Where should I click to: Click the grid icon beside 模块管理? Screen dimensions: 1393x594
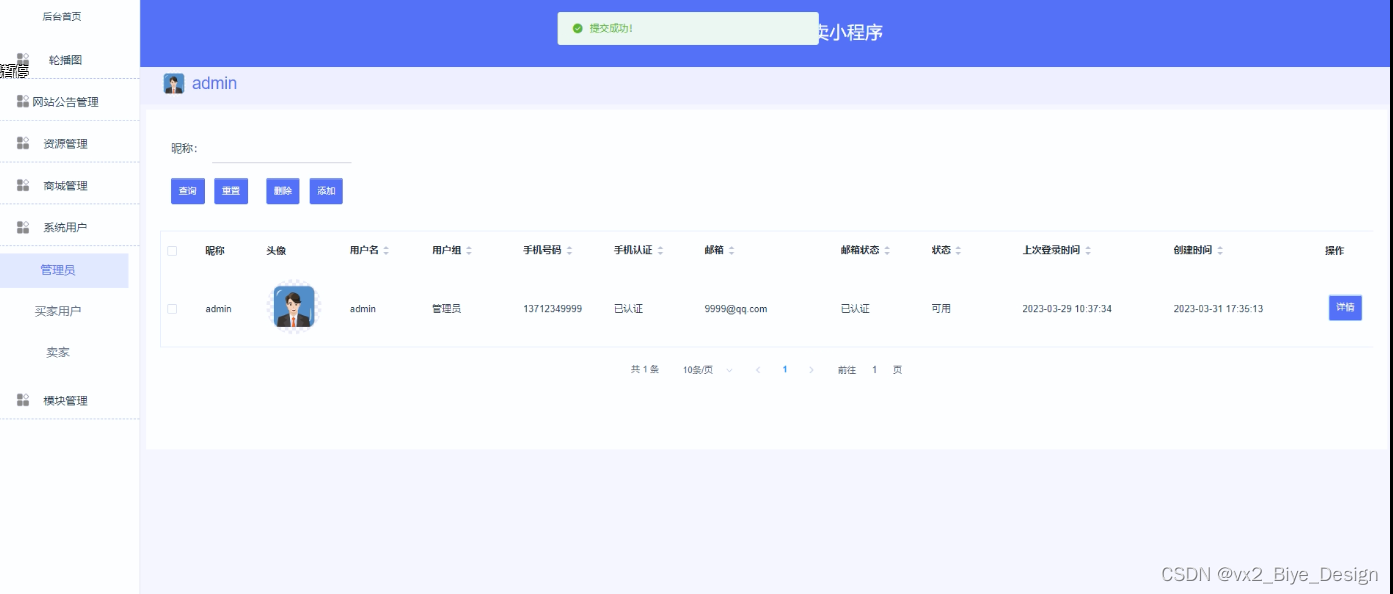tap(23, 400)
